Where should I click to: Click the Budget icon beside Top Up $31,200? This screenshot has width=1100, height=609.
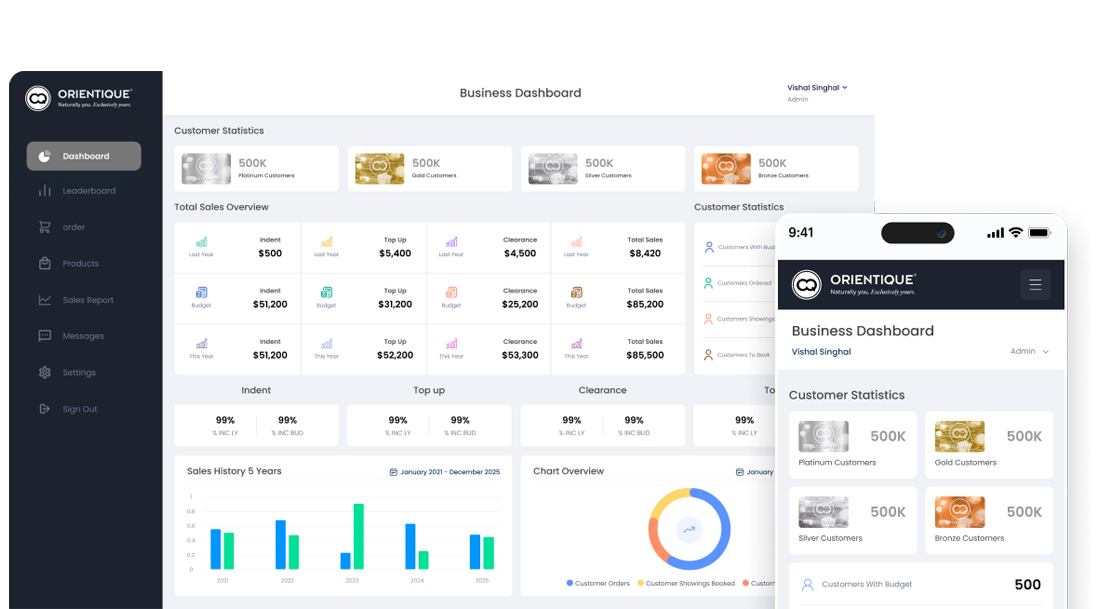click(326, 293)
